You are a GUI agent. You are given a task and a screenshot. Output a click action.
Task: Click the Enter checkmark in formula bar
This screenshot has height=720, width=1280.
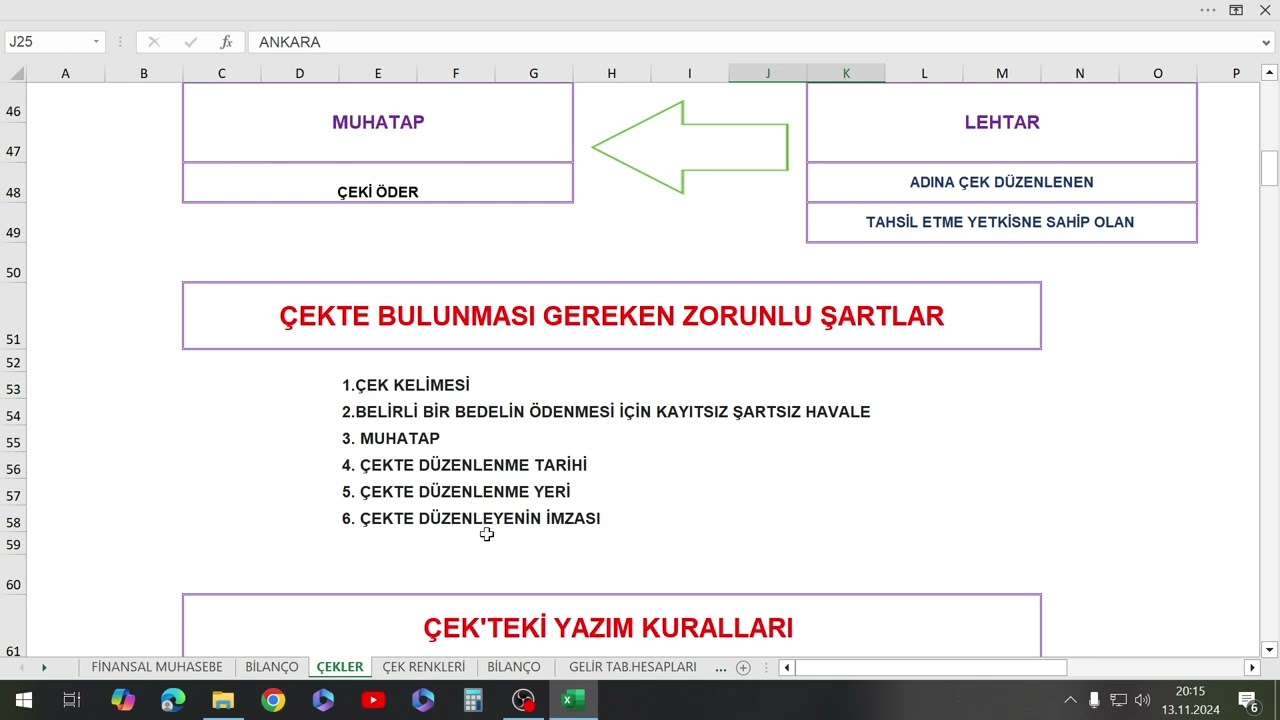click(190, 42)
